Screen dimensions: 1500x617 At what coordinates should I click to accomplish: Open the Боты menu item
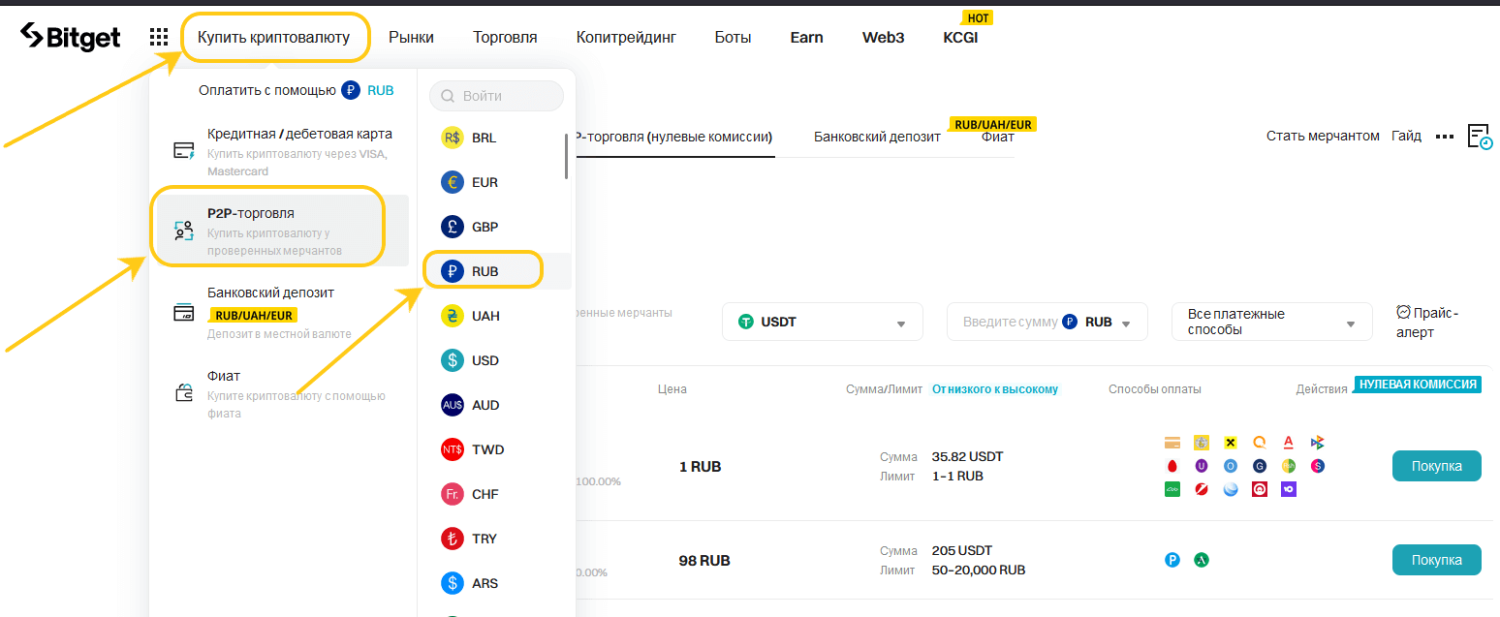[733, 37]
